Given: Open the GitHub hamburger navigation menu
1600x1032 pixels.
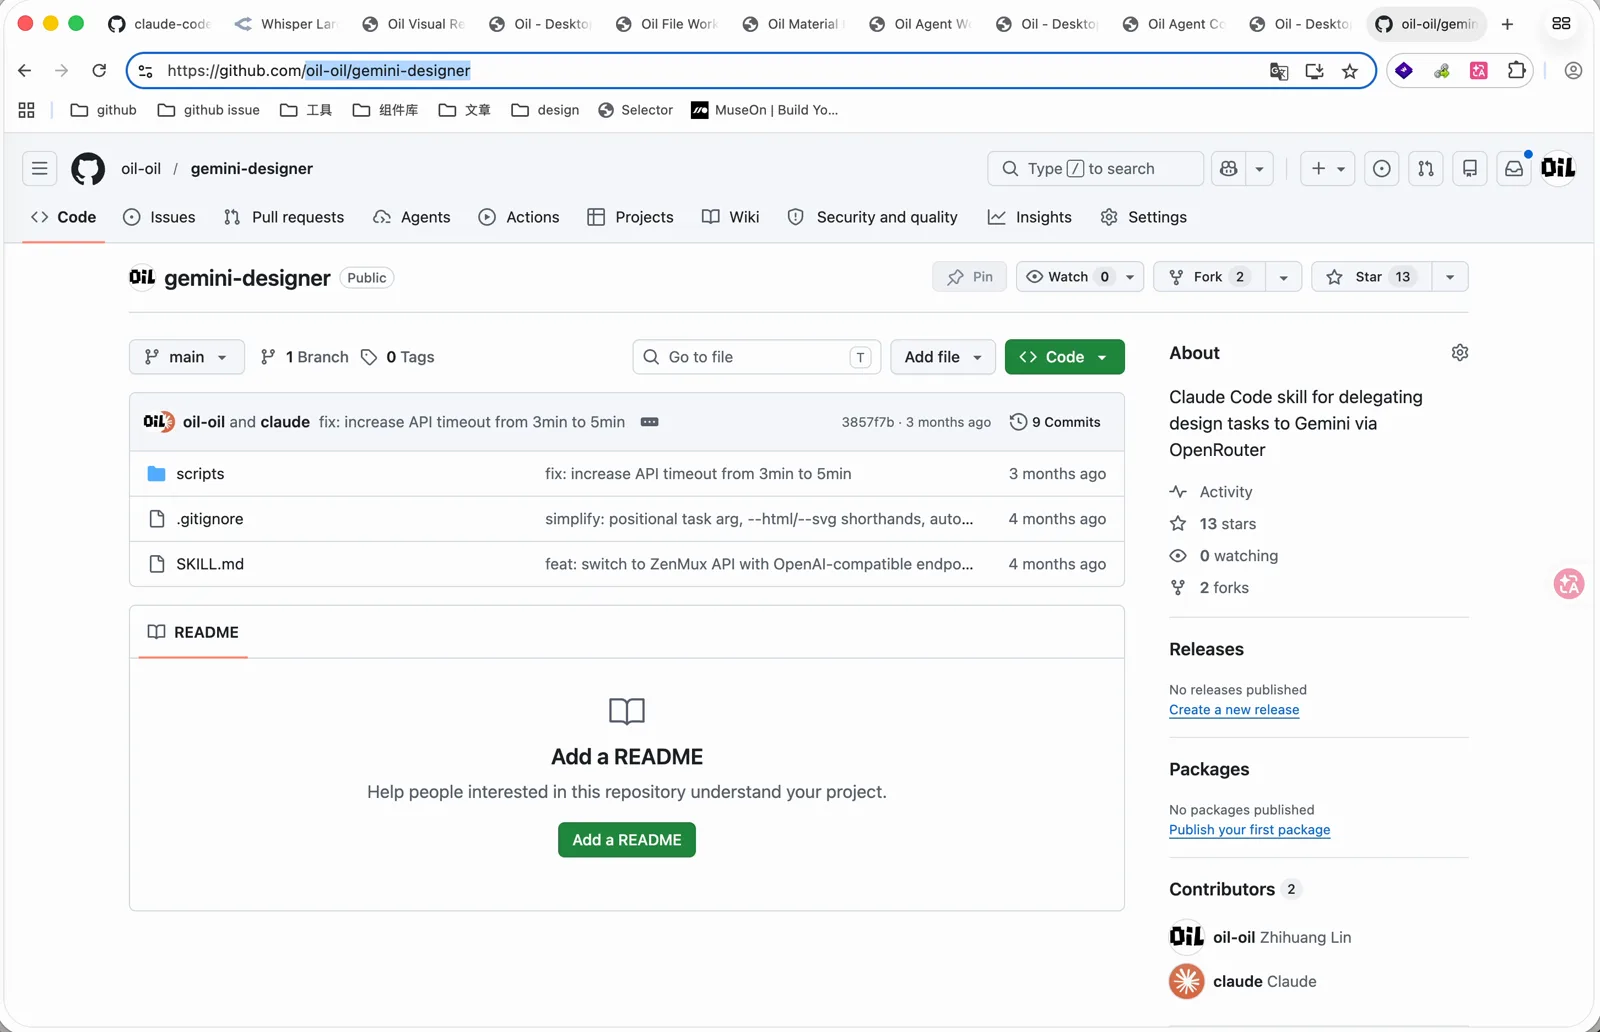Looking at the screenshot, I should (x=39, y=168).
